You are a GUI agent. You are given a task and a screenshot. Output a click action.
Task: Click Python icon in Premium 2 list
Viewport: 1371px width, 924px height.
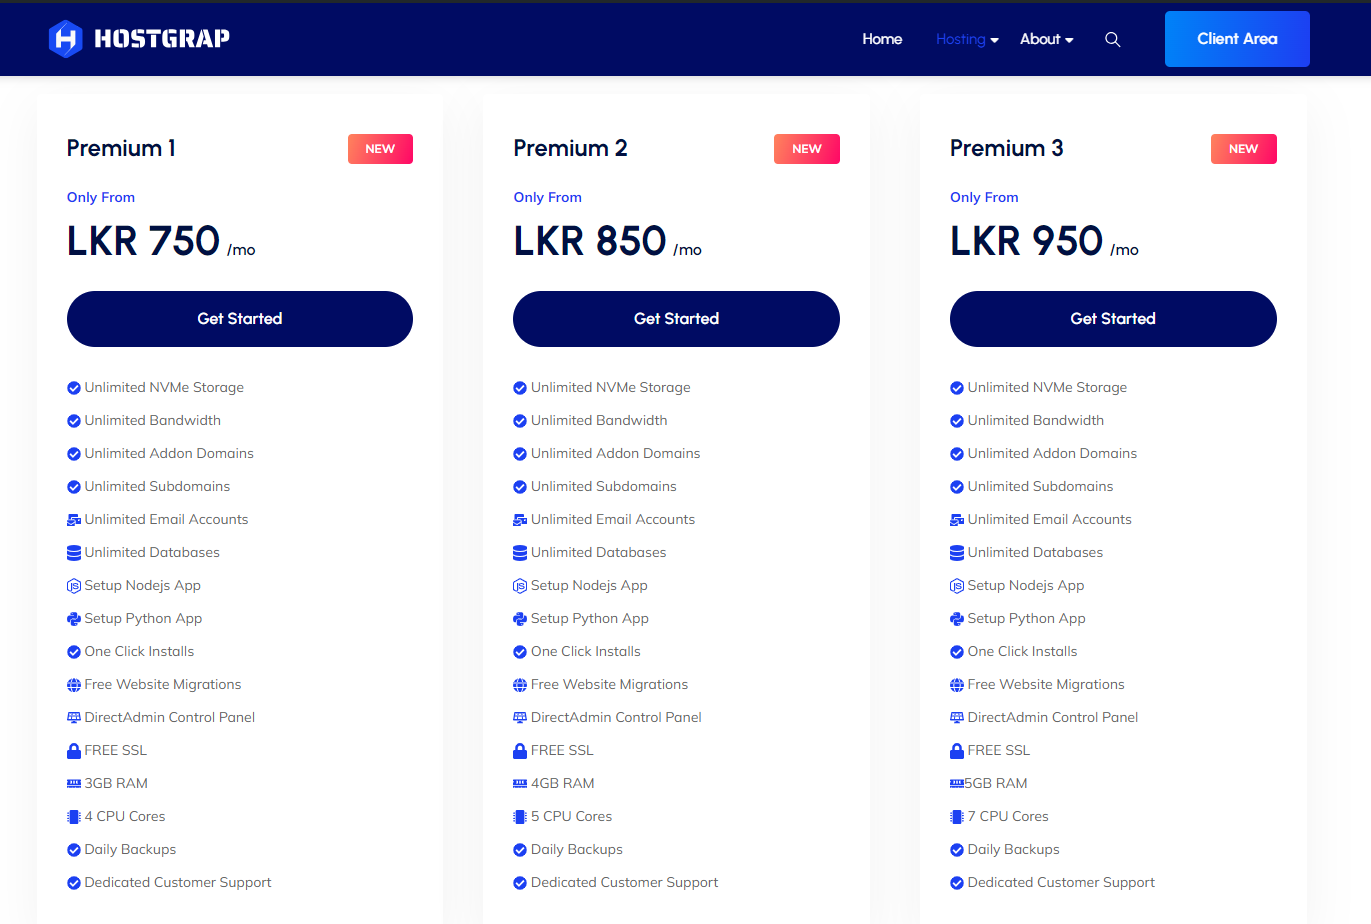520,619
